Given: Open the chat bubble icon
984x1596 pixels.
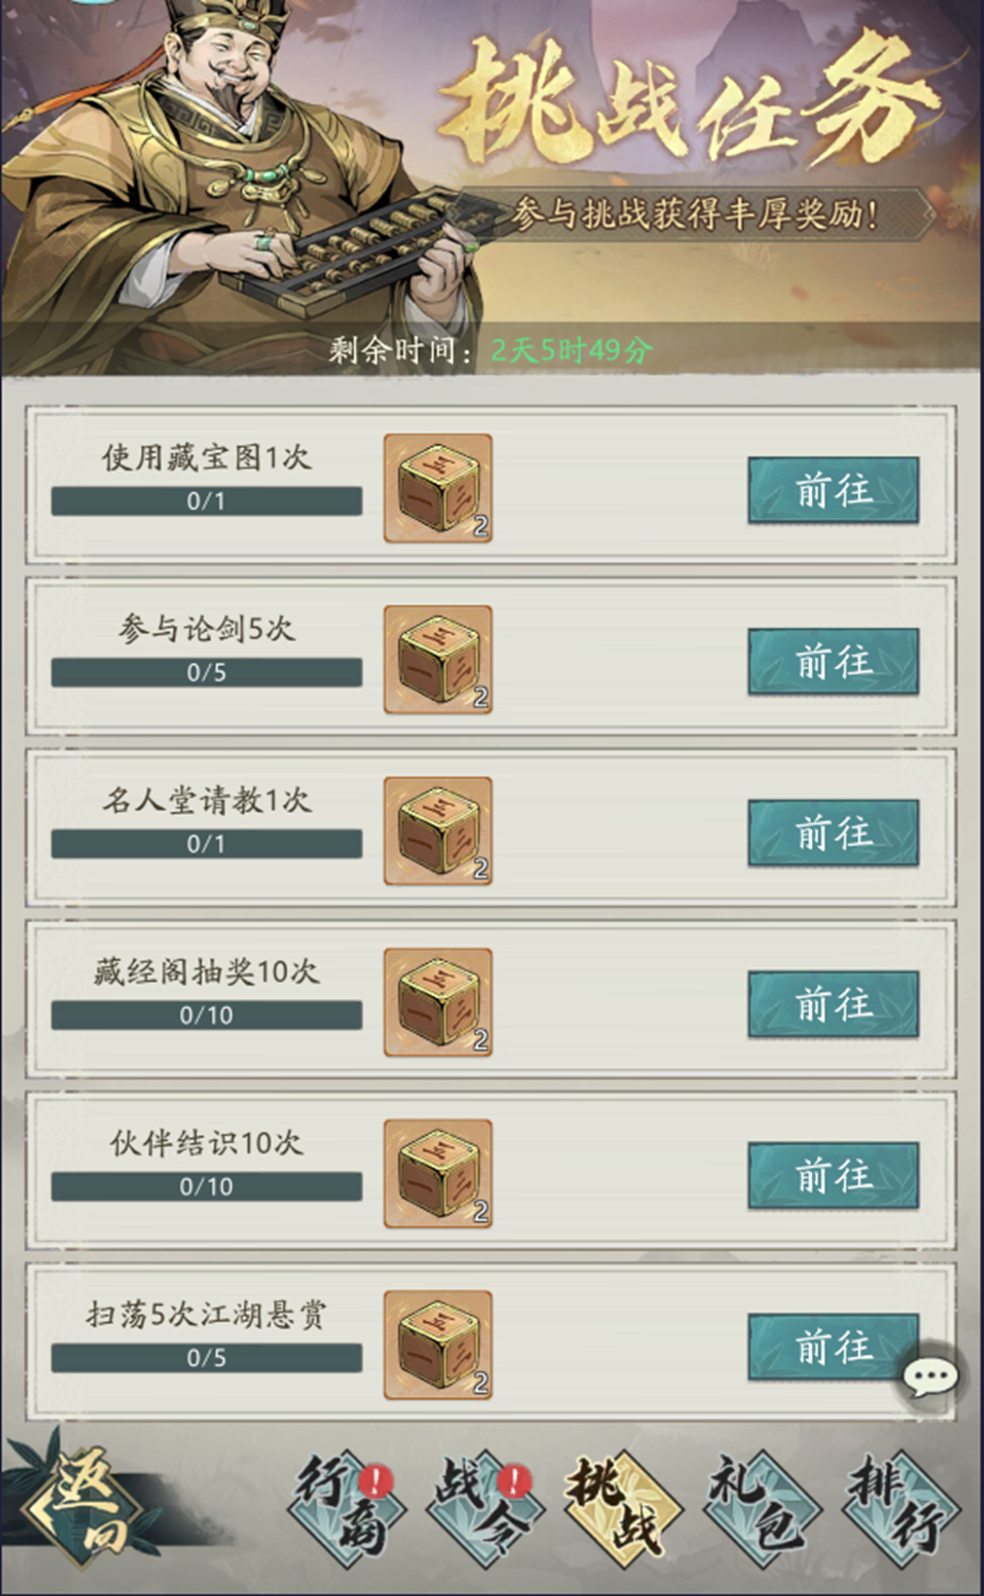Looking at the screenshot, I should coord(930,1377).
